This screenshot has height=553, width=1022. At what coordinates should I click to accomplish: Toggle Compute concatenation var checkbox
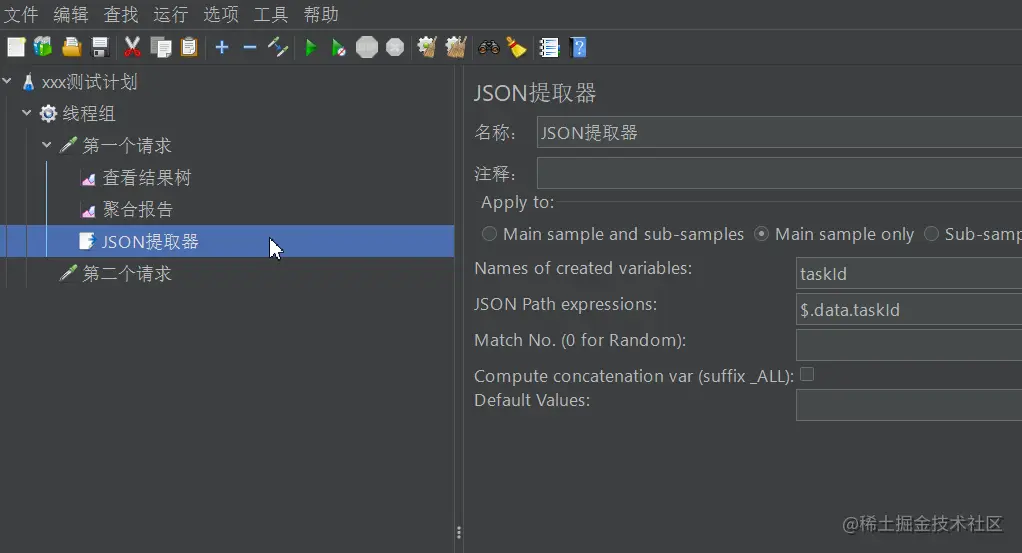pos(807,374)
